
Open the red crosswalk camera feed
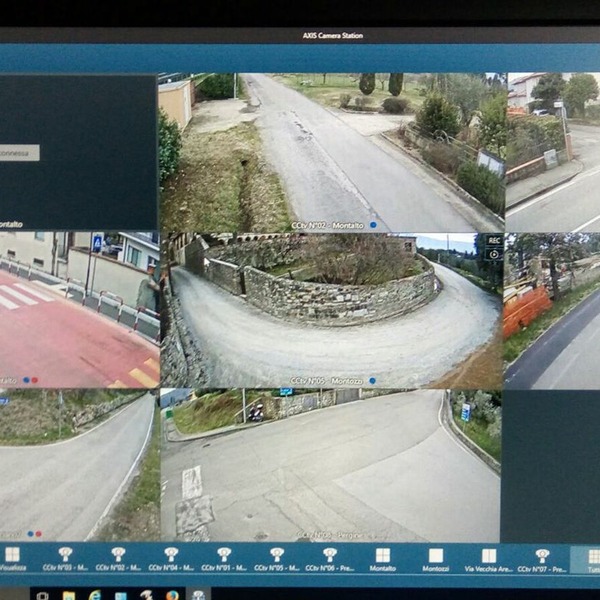click(x=79, y=310)
